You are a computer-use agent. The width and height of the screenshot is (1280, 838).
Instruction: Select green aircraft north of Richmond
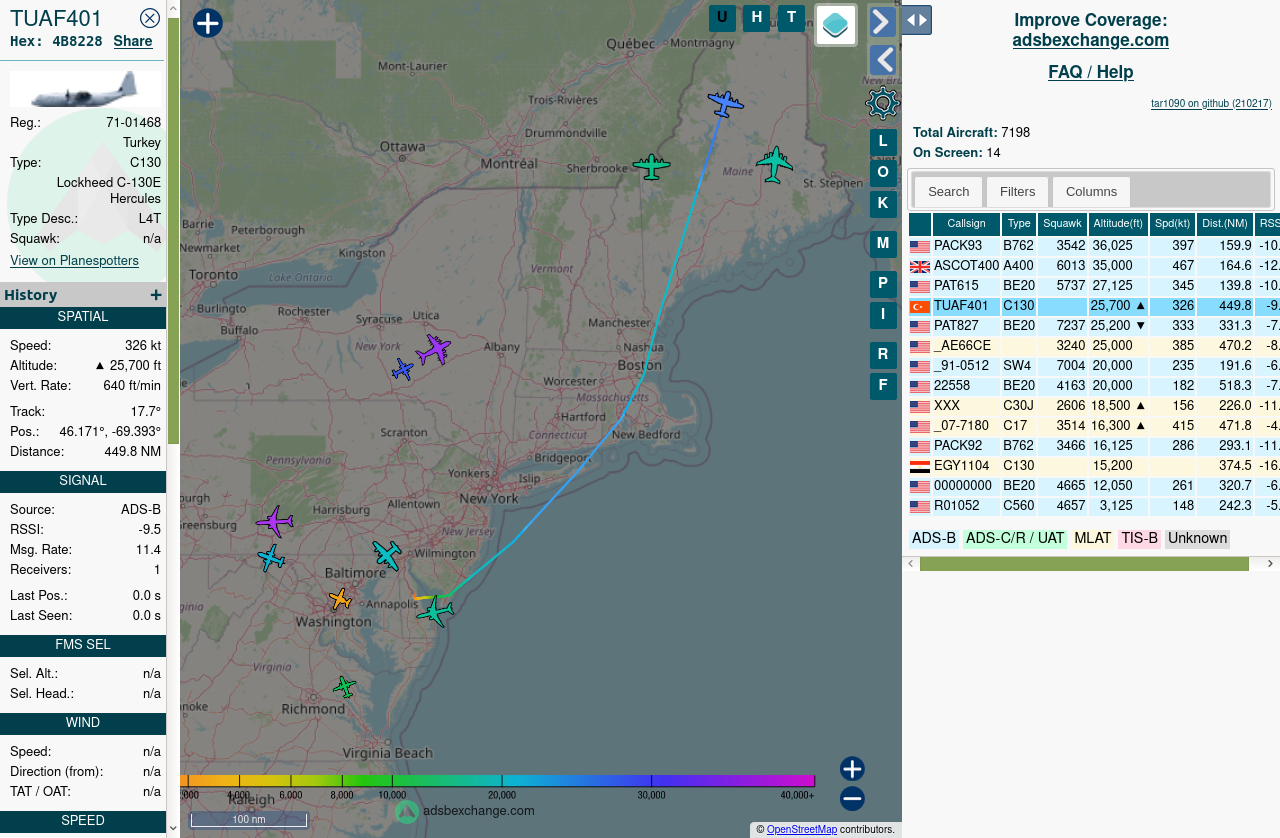click(345, 687)
